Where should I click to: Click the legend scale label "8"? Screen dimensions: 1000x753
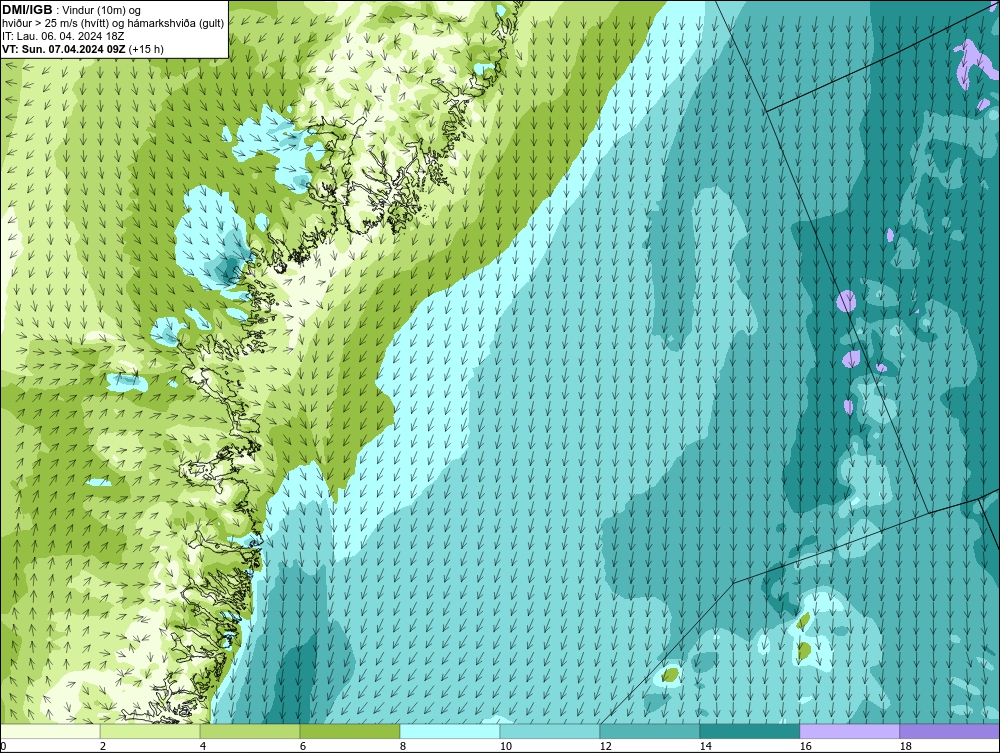pyautogui.click(x=402, y=746)
